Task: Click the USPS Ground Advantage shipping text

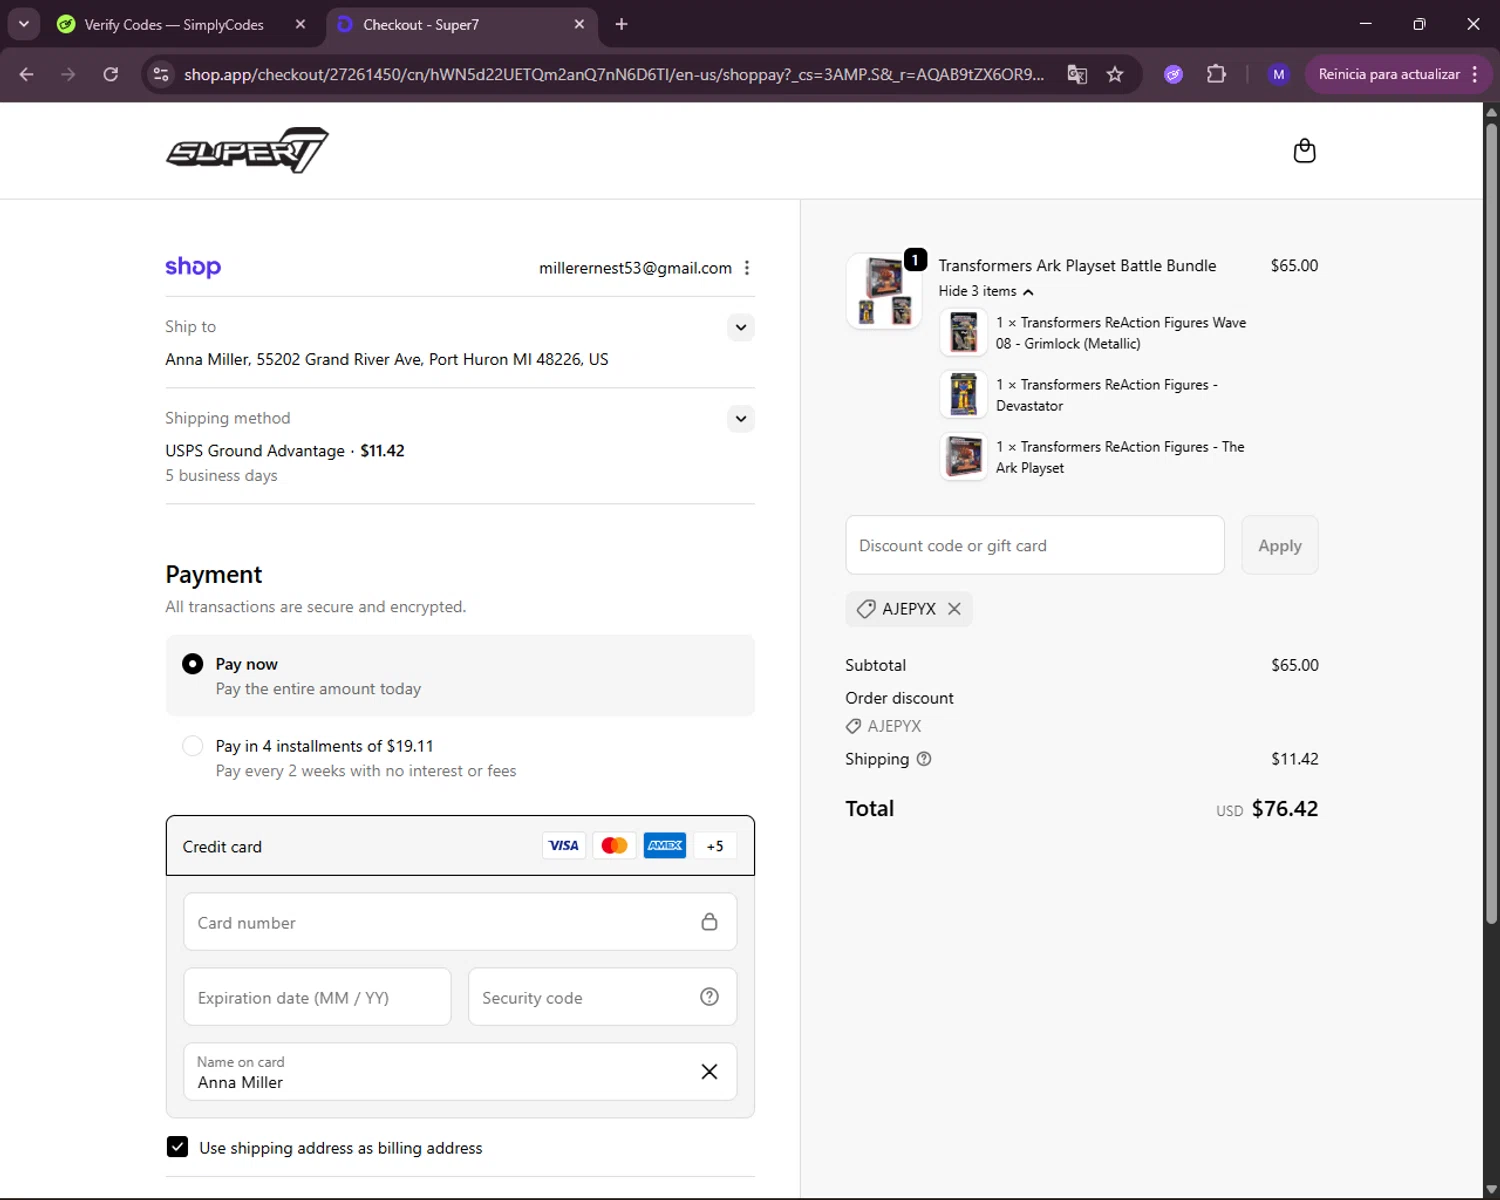Action: coord(255,451)
